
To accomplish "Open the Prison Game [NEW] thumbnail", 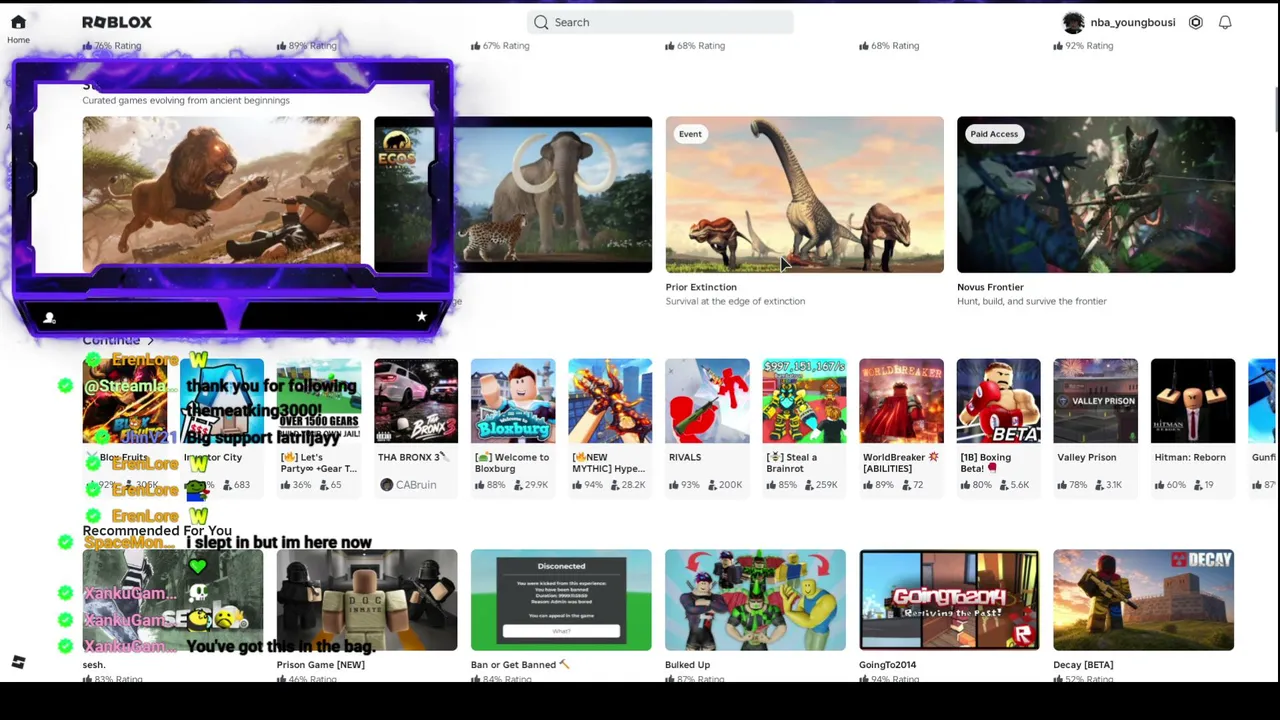I will point(367,600).
